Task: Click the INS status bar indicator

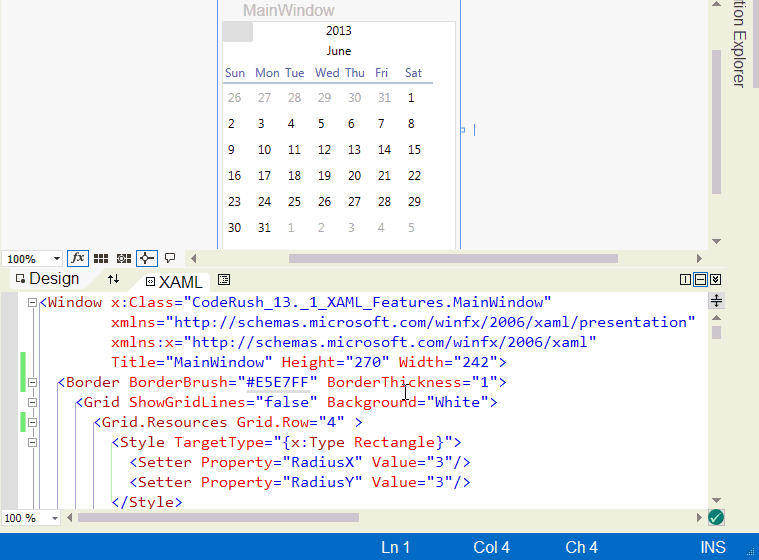Action: pos(713,547)
